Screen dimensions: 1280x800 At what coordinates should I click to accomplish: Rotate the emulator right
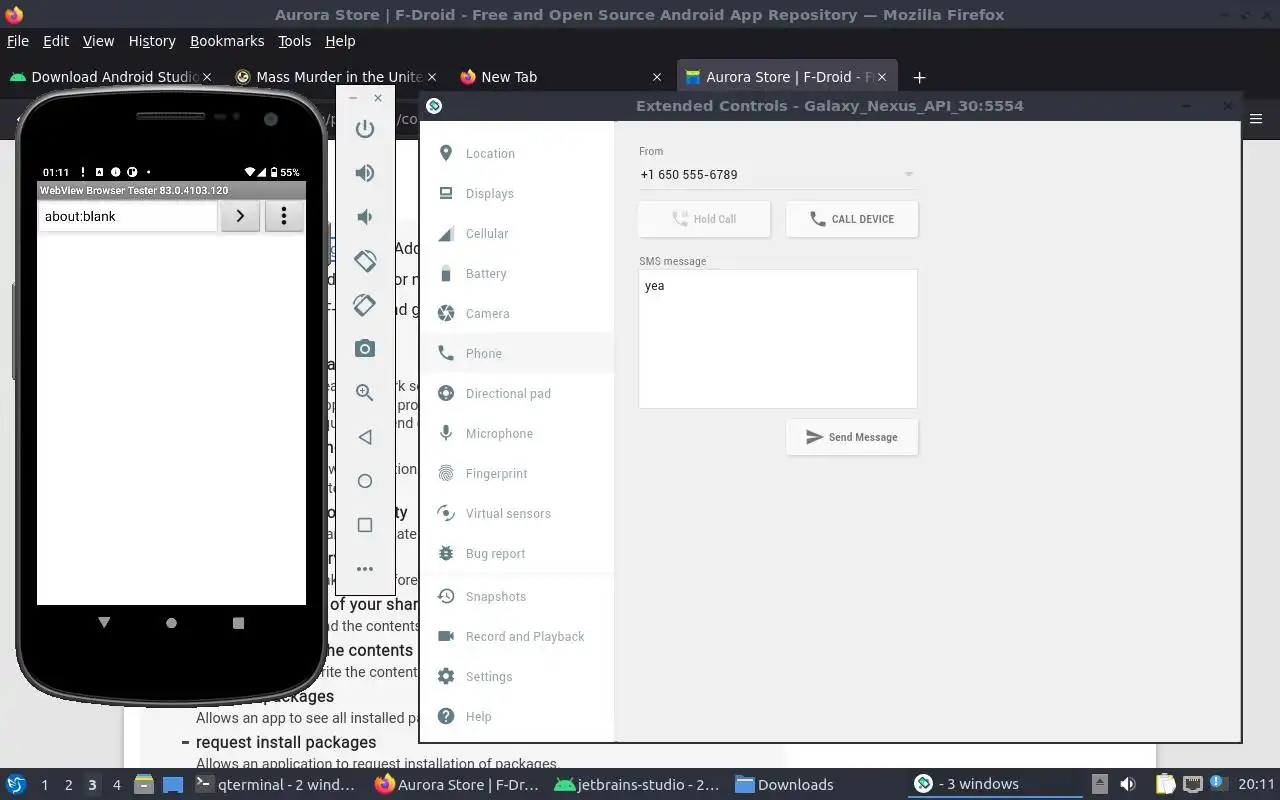pyautogui.click(x=365, y=305)
